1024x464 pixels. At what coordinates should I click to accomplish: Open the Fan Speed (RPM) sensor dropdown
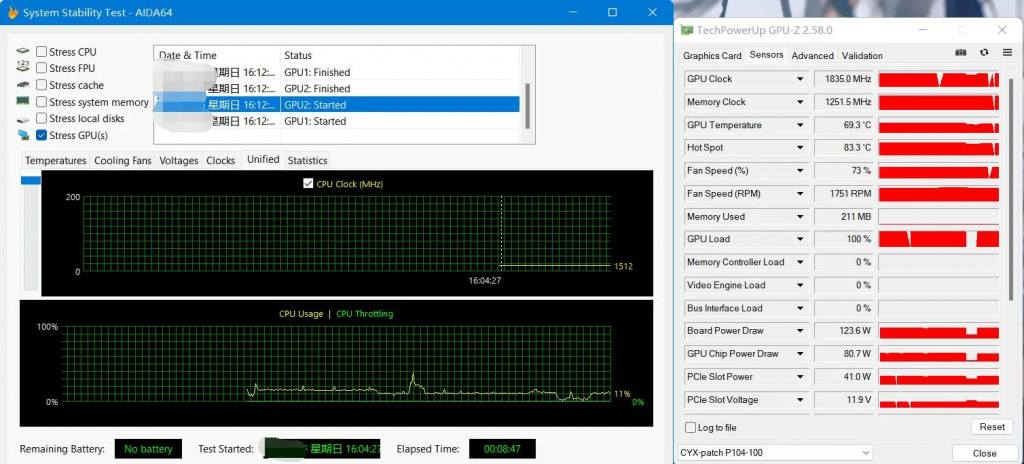tap(799, 193)
